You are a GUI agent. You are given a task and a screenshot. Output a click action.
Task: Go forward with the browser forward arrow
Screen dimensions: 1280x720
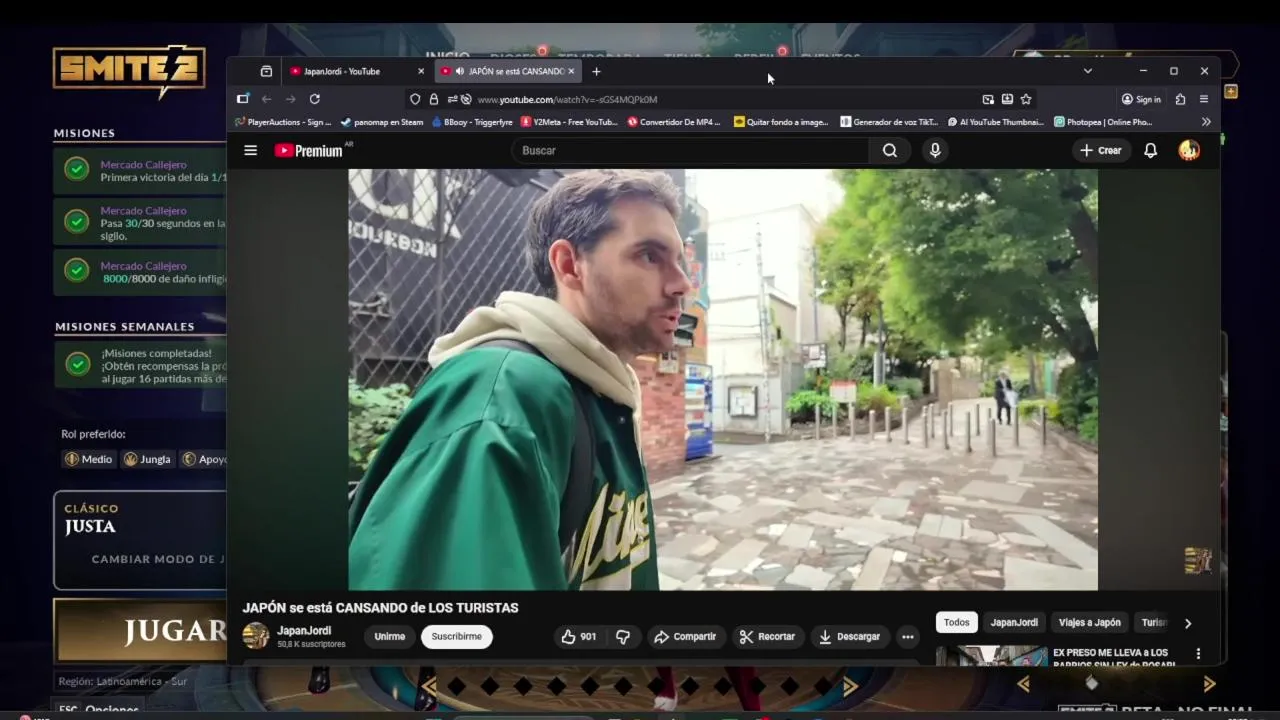pyautogui.click(x=291, y=99)
